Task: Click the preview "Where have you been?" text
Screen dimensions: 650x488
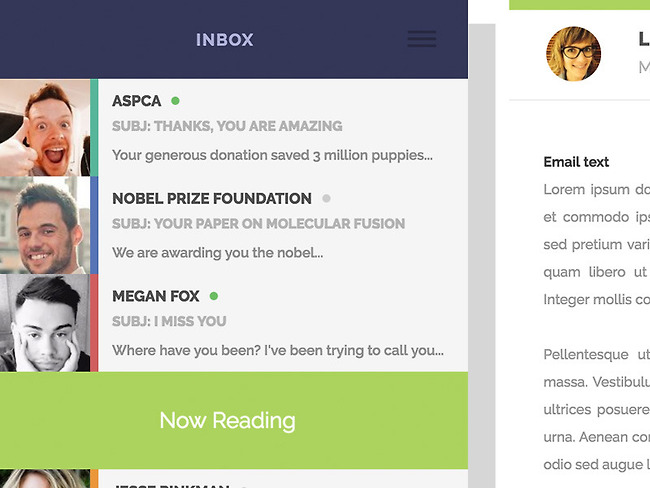Action: click(x=277, y=350)
